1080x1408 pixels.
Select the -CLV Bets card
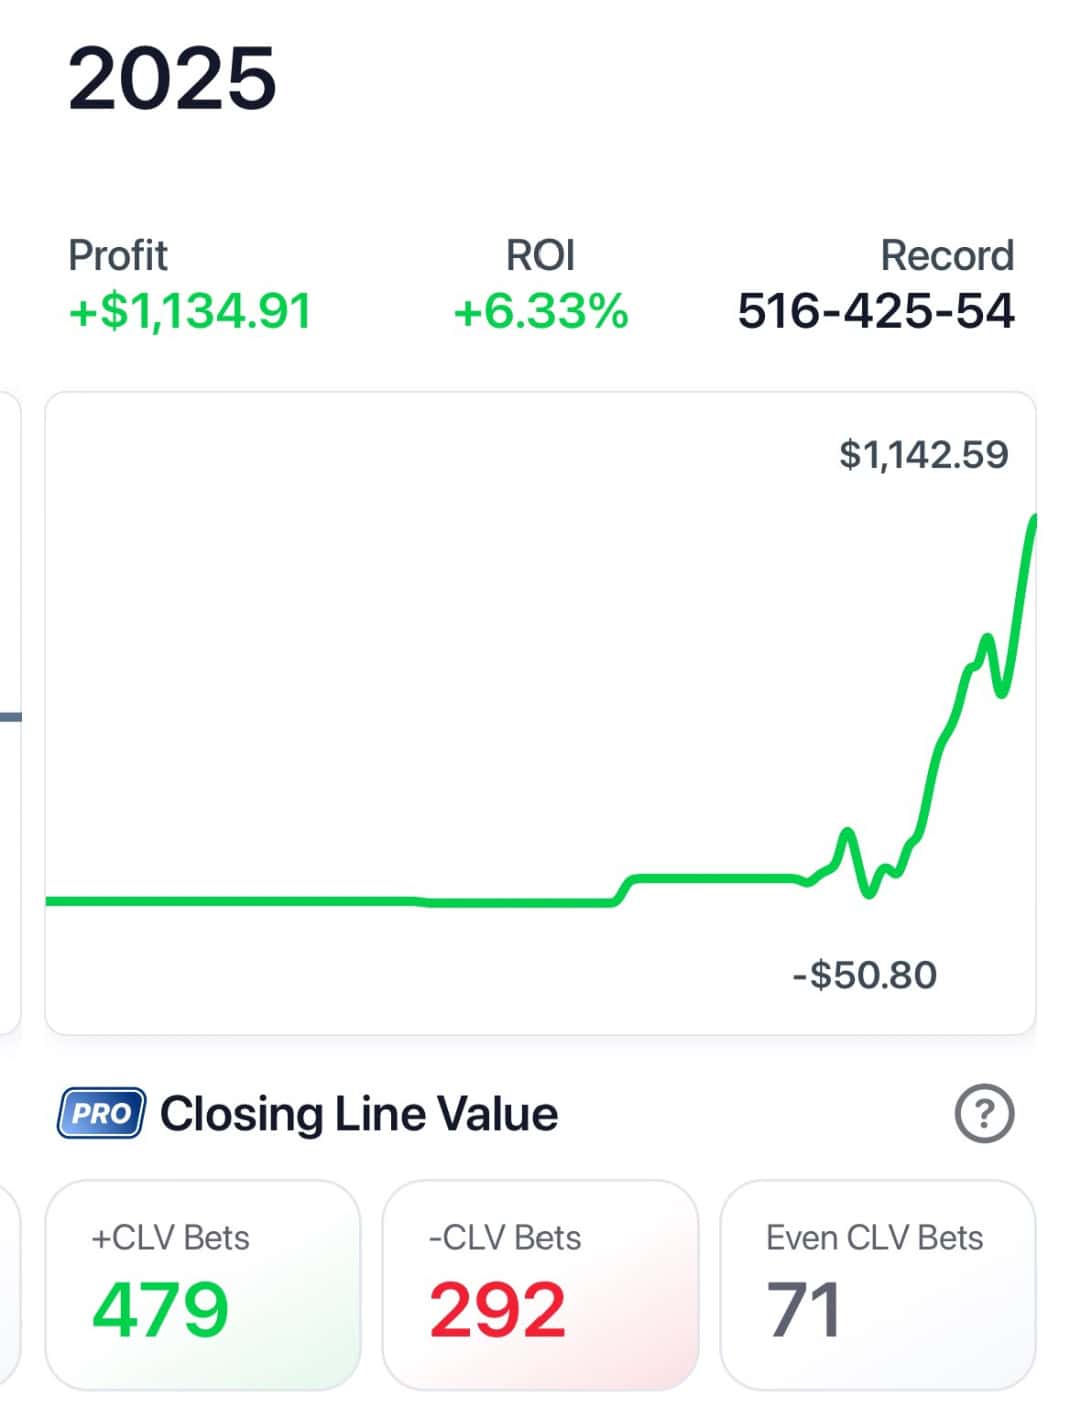(540, 1285)
